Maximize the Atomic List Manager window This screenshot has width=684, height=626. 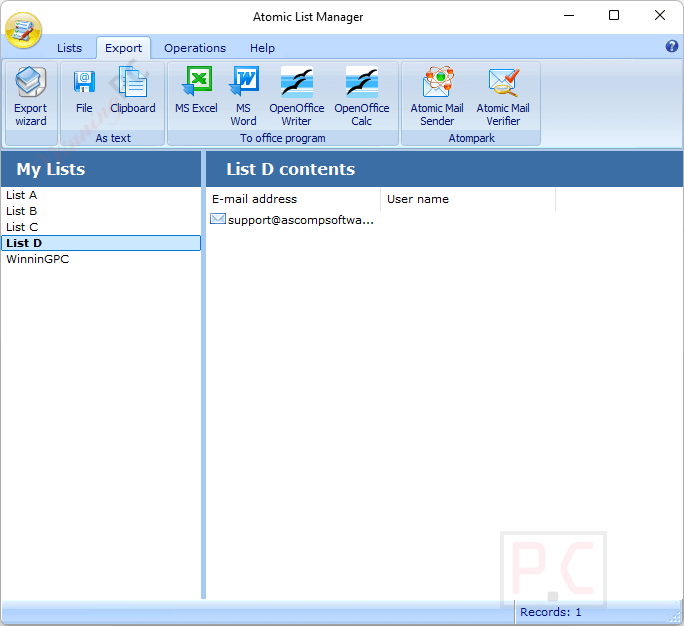pyautogui.click(x=614, y=16)
